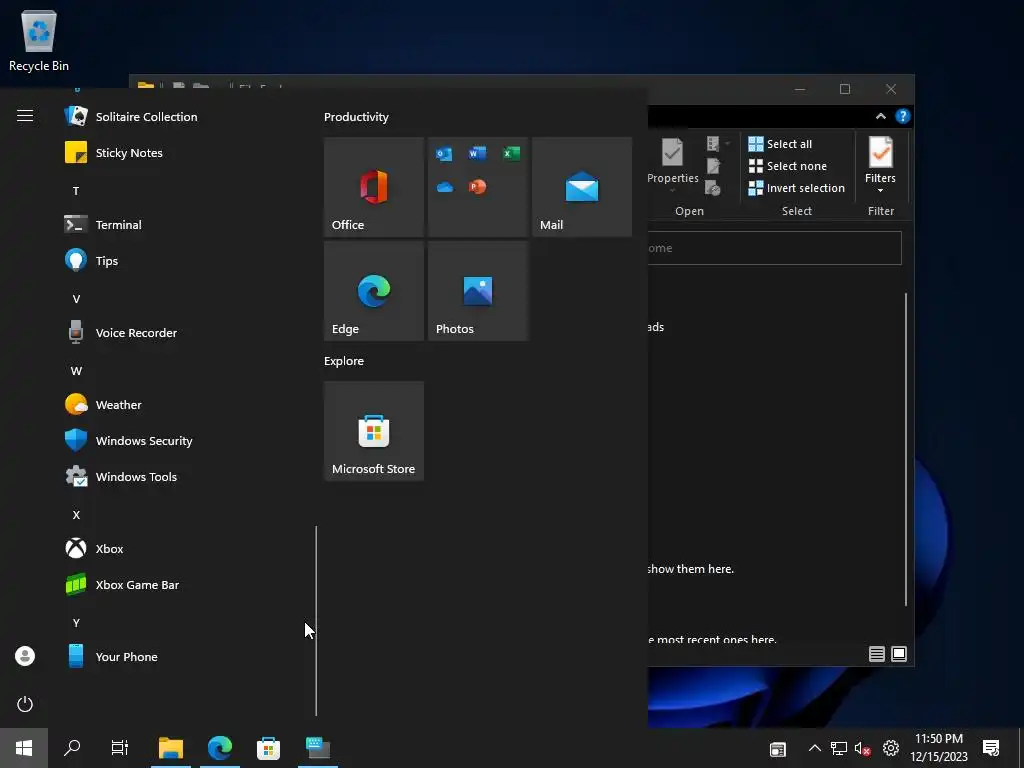Open the Photos tile
Image resolution: width=1024 pixels, height=768 pixels.
[478, 291]
